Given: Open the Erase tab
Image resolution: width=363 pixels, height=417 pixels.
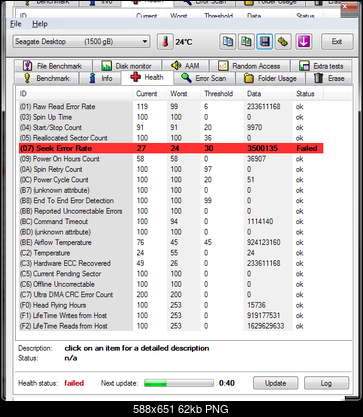Looking at the screenshot, I should [x=329, y=78].
